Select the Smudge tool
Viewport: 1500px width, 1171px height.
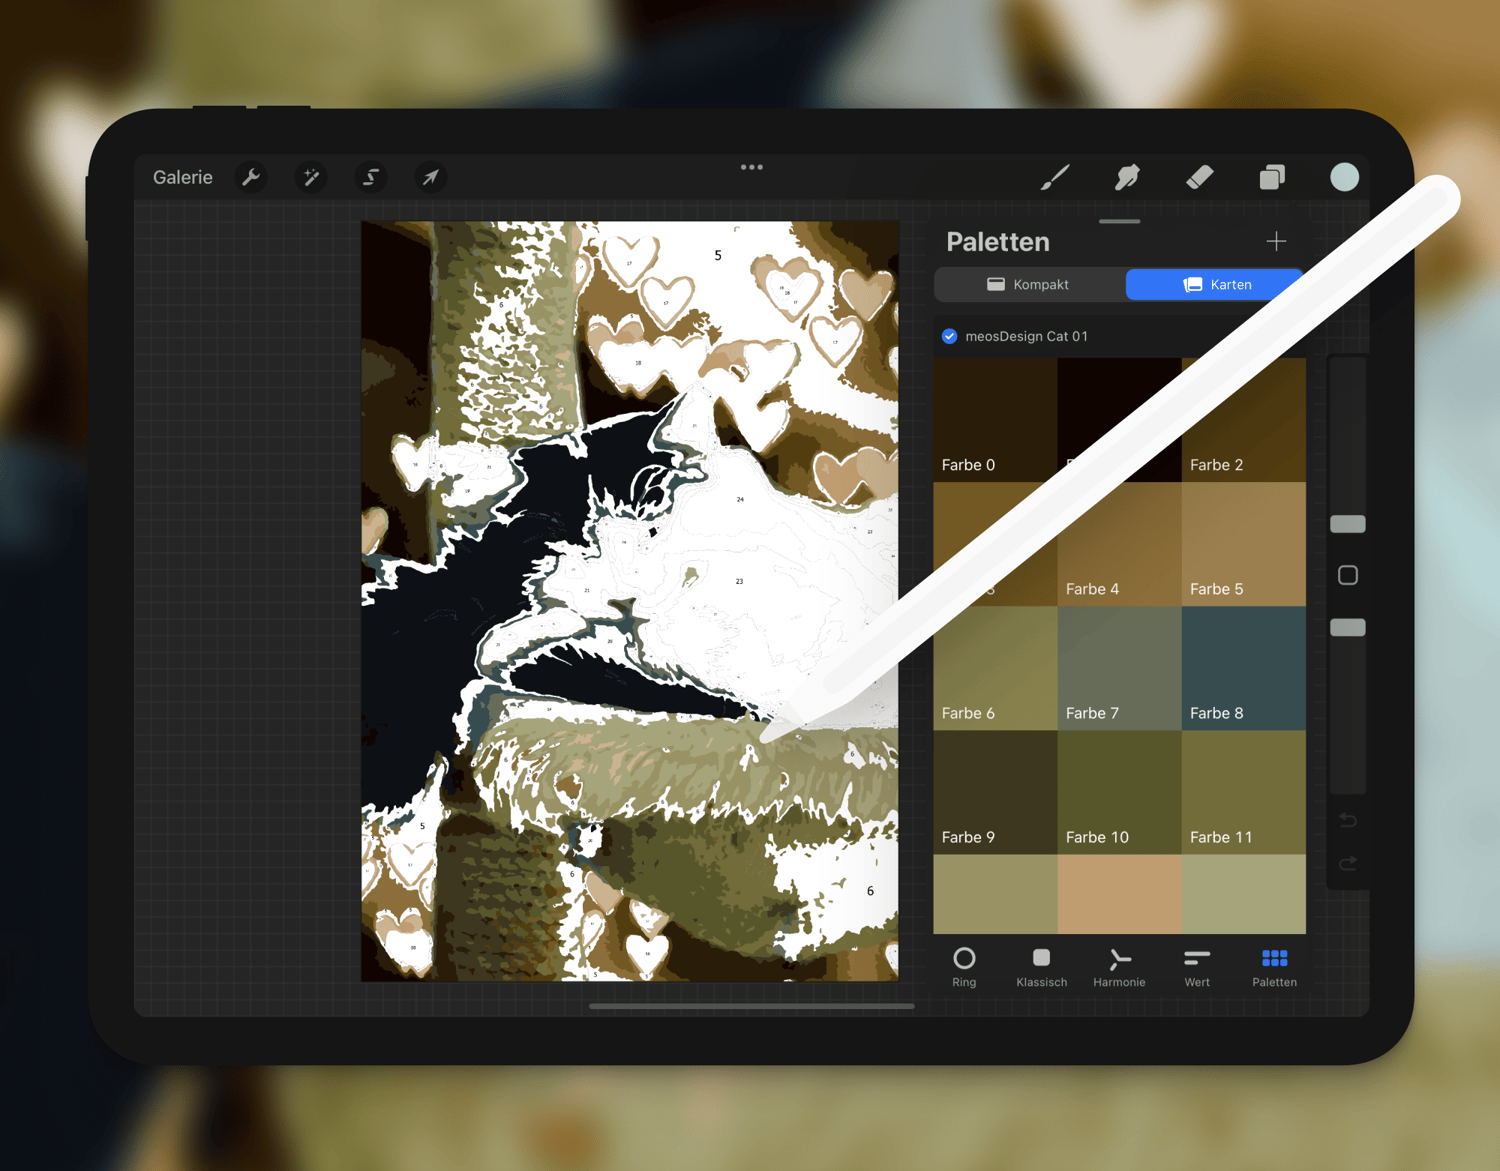click(x=1127, y=177)
